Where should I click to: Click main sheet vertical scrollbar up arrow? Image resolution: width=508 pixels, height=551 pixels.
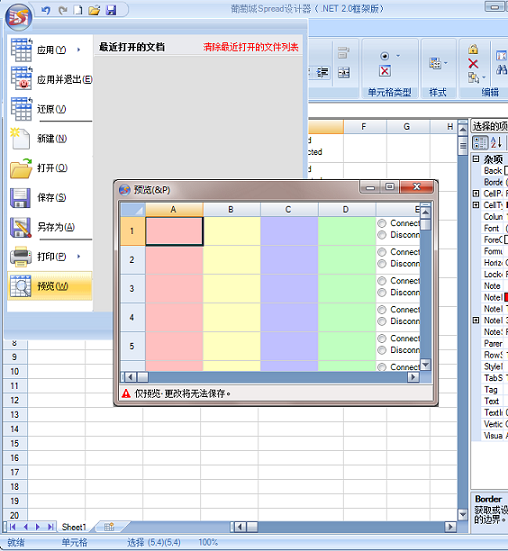[463, 130]
